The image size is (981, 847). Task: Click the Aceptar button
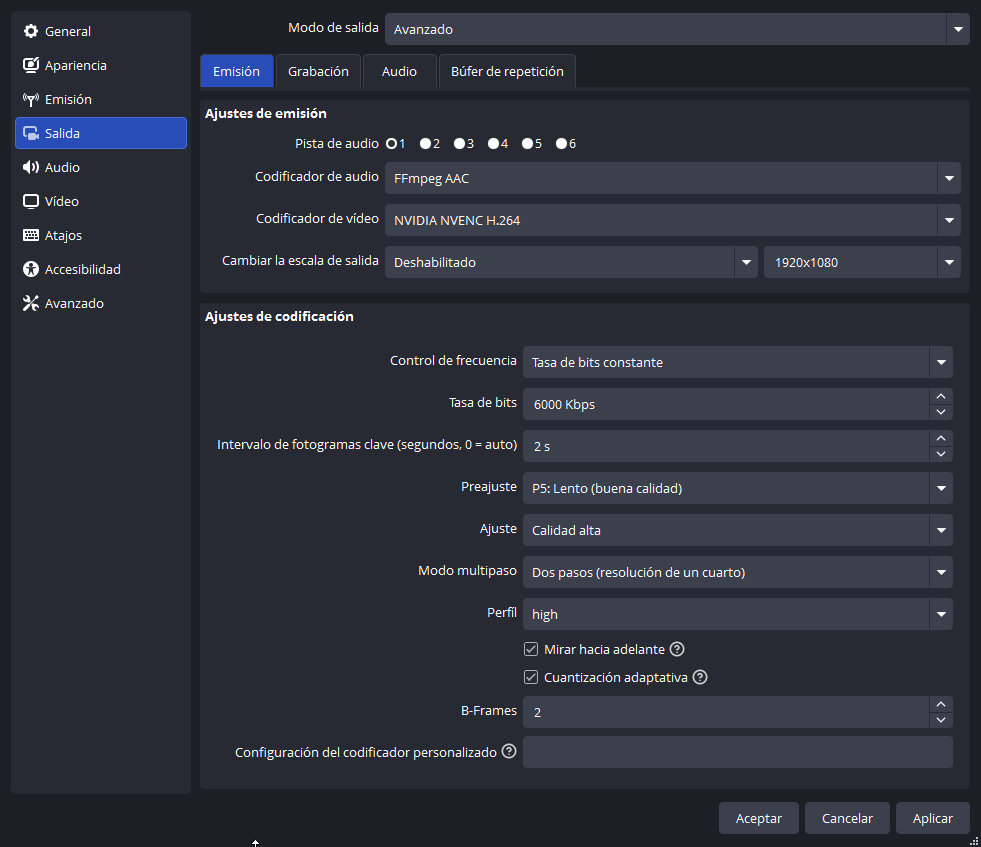759,818
